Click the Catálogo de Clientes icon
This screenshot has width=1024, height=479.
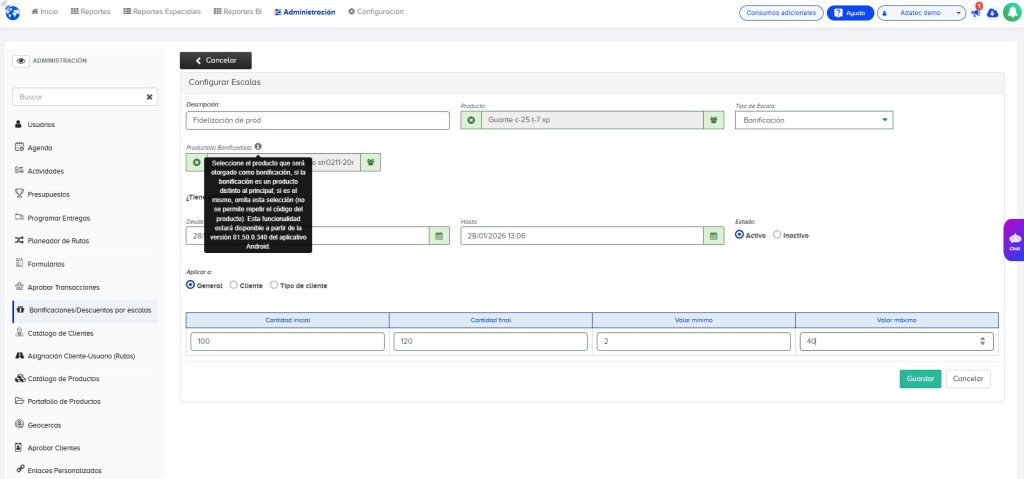click(19, 333)
